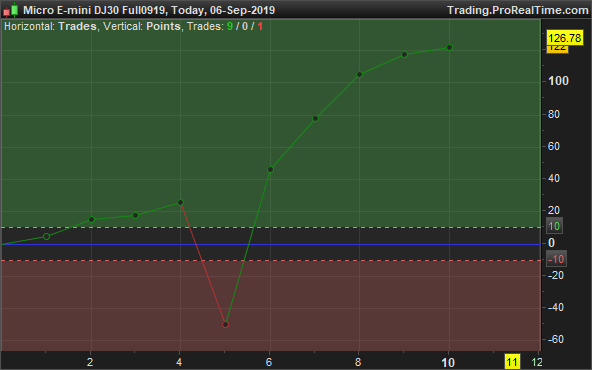This screenshot has height=370, width=592.
Task: Click the blue zero baseline
Action: [270, 244]
